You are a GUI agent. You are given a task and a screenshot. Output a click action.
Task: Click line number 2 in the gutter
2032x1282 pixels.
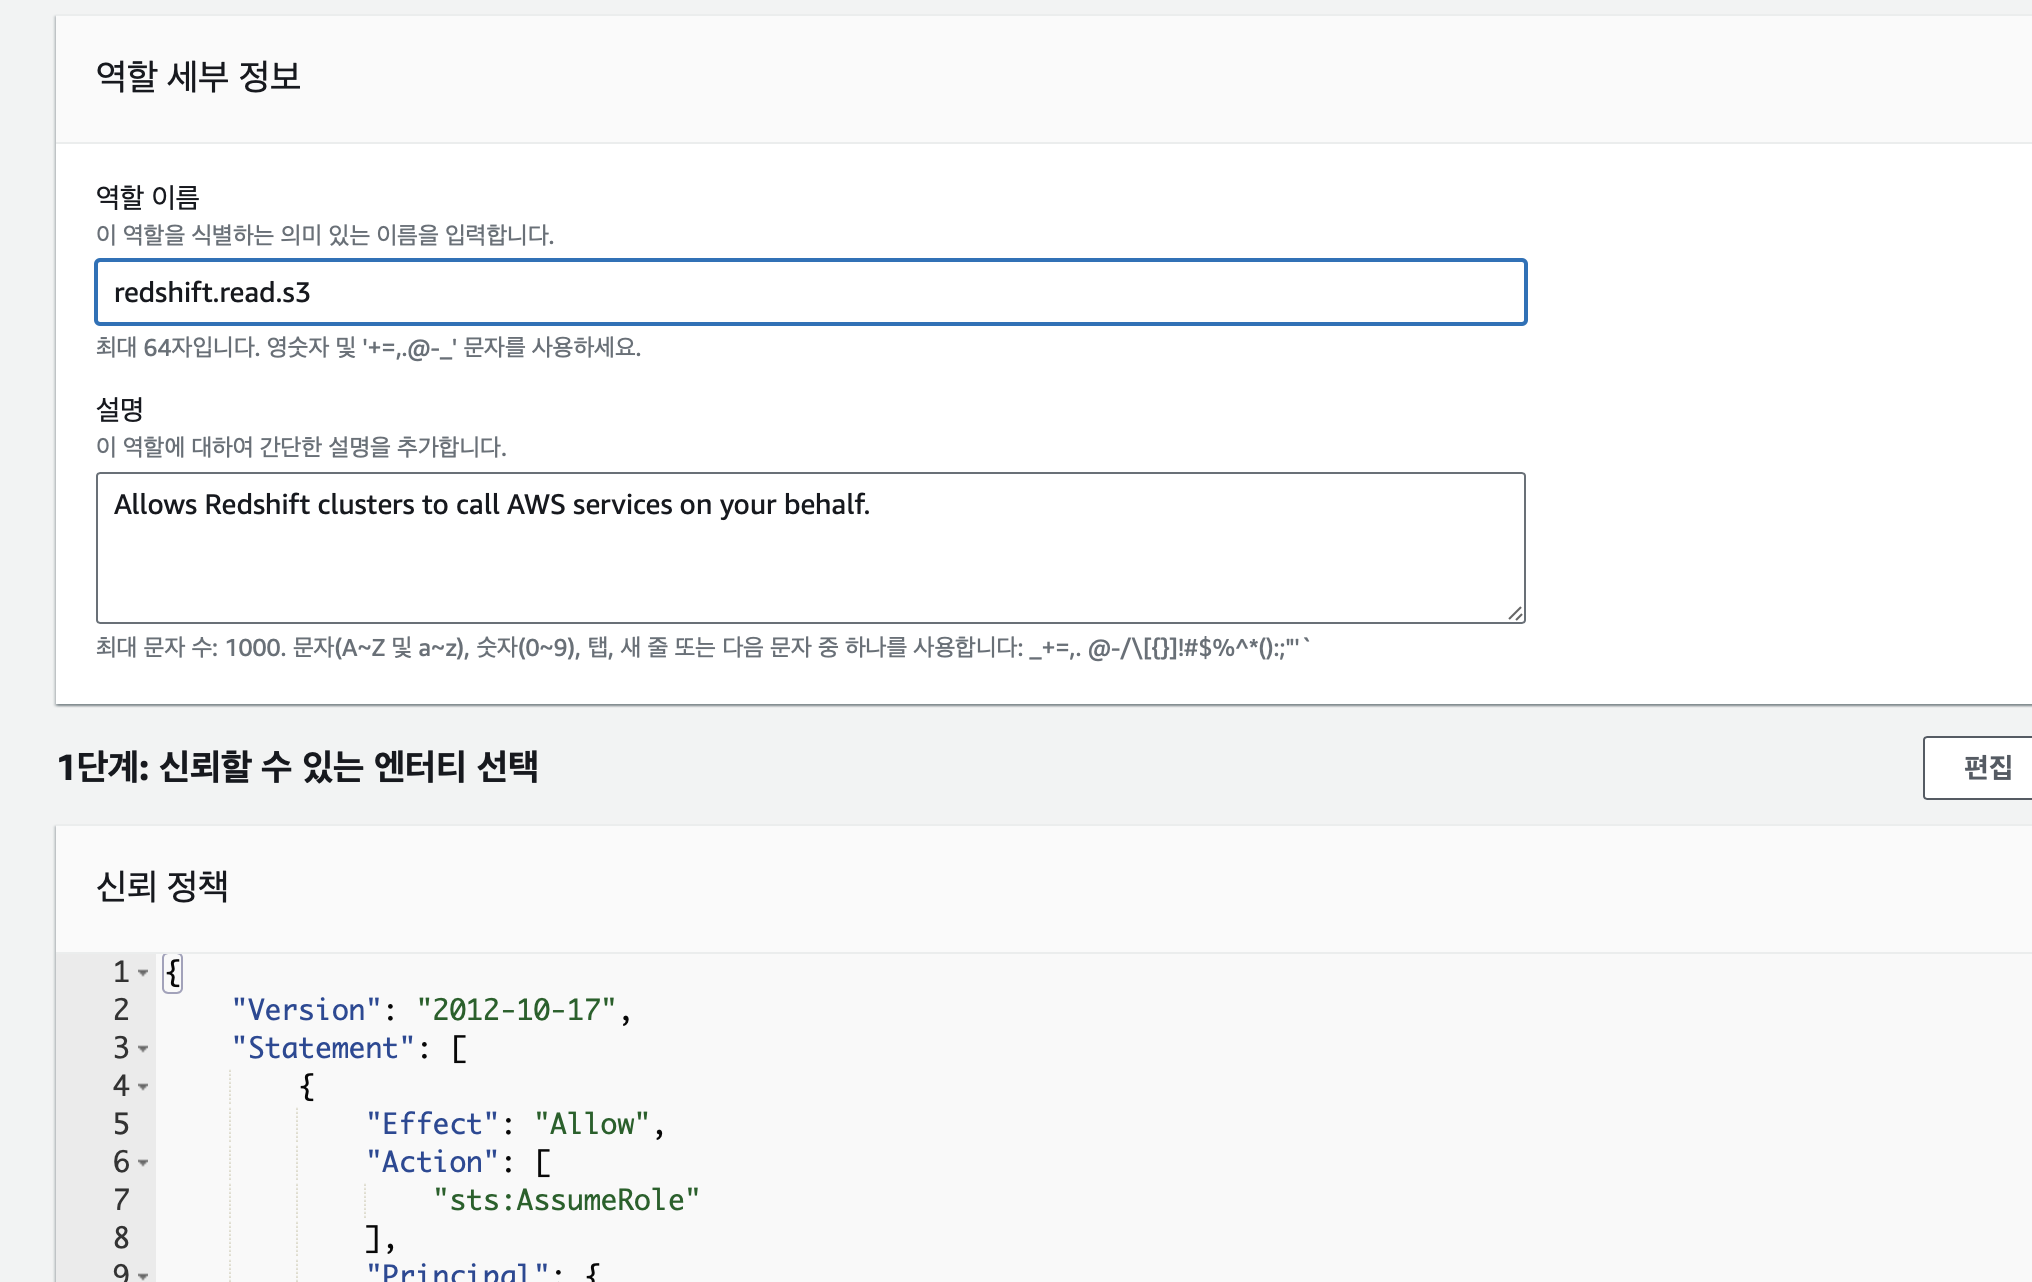121,1010
